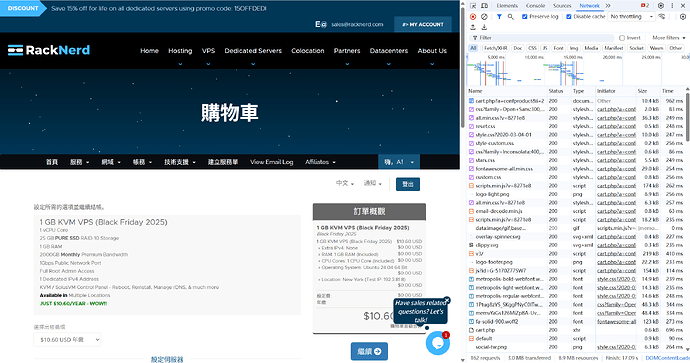Open the billing cycle $10.60 USD dropdown
This screenshot has width=690, height=363.
(x=67, y=339)
